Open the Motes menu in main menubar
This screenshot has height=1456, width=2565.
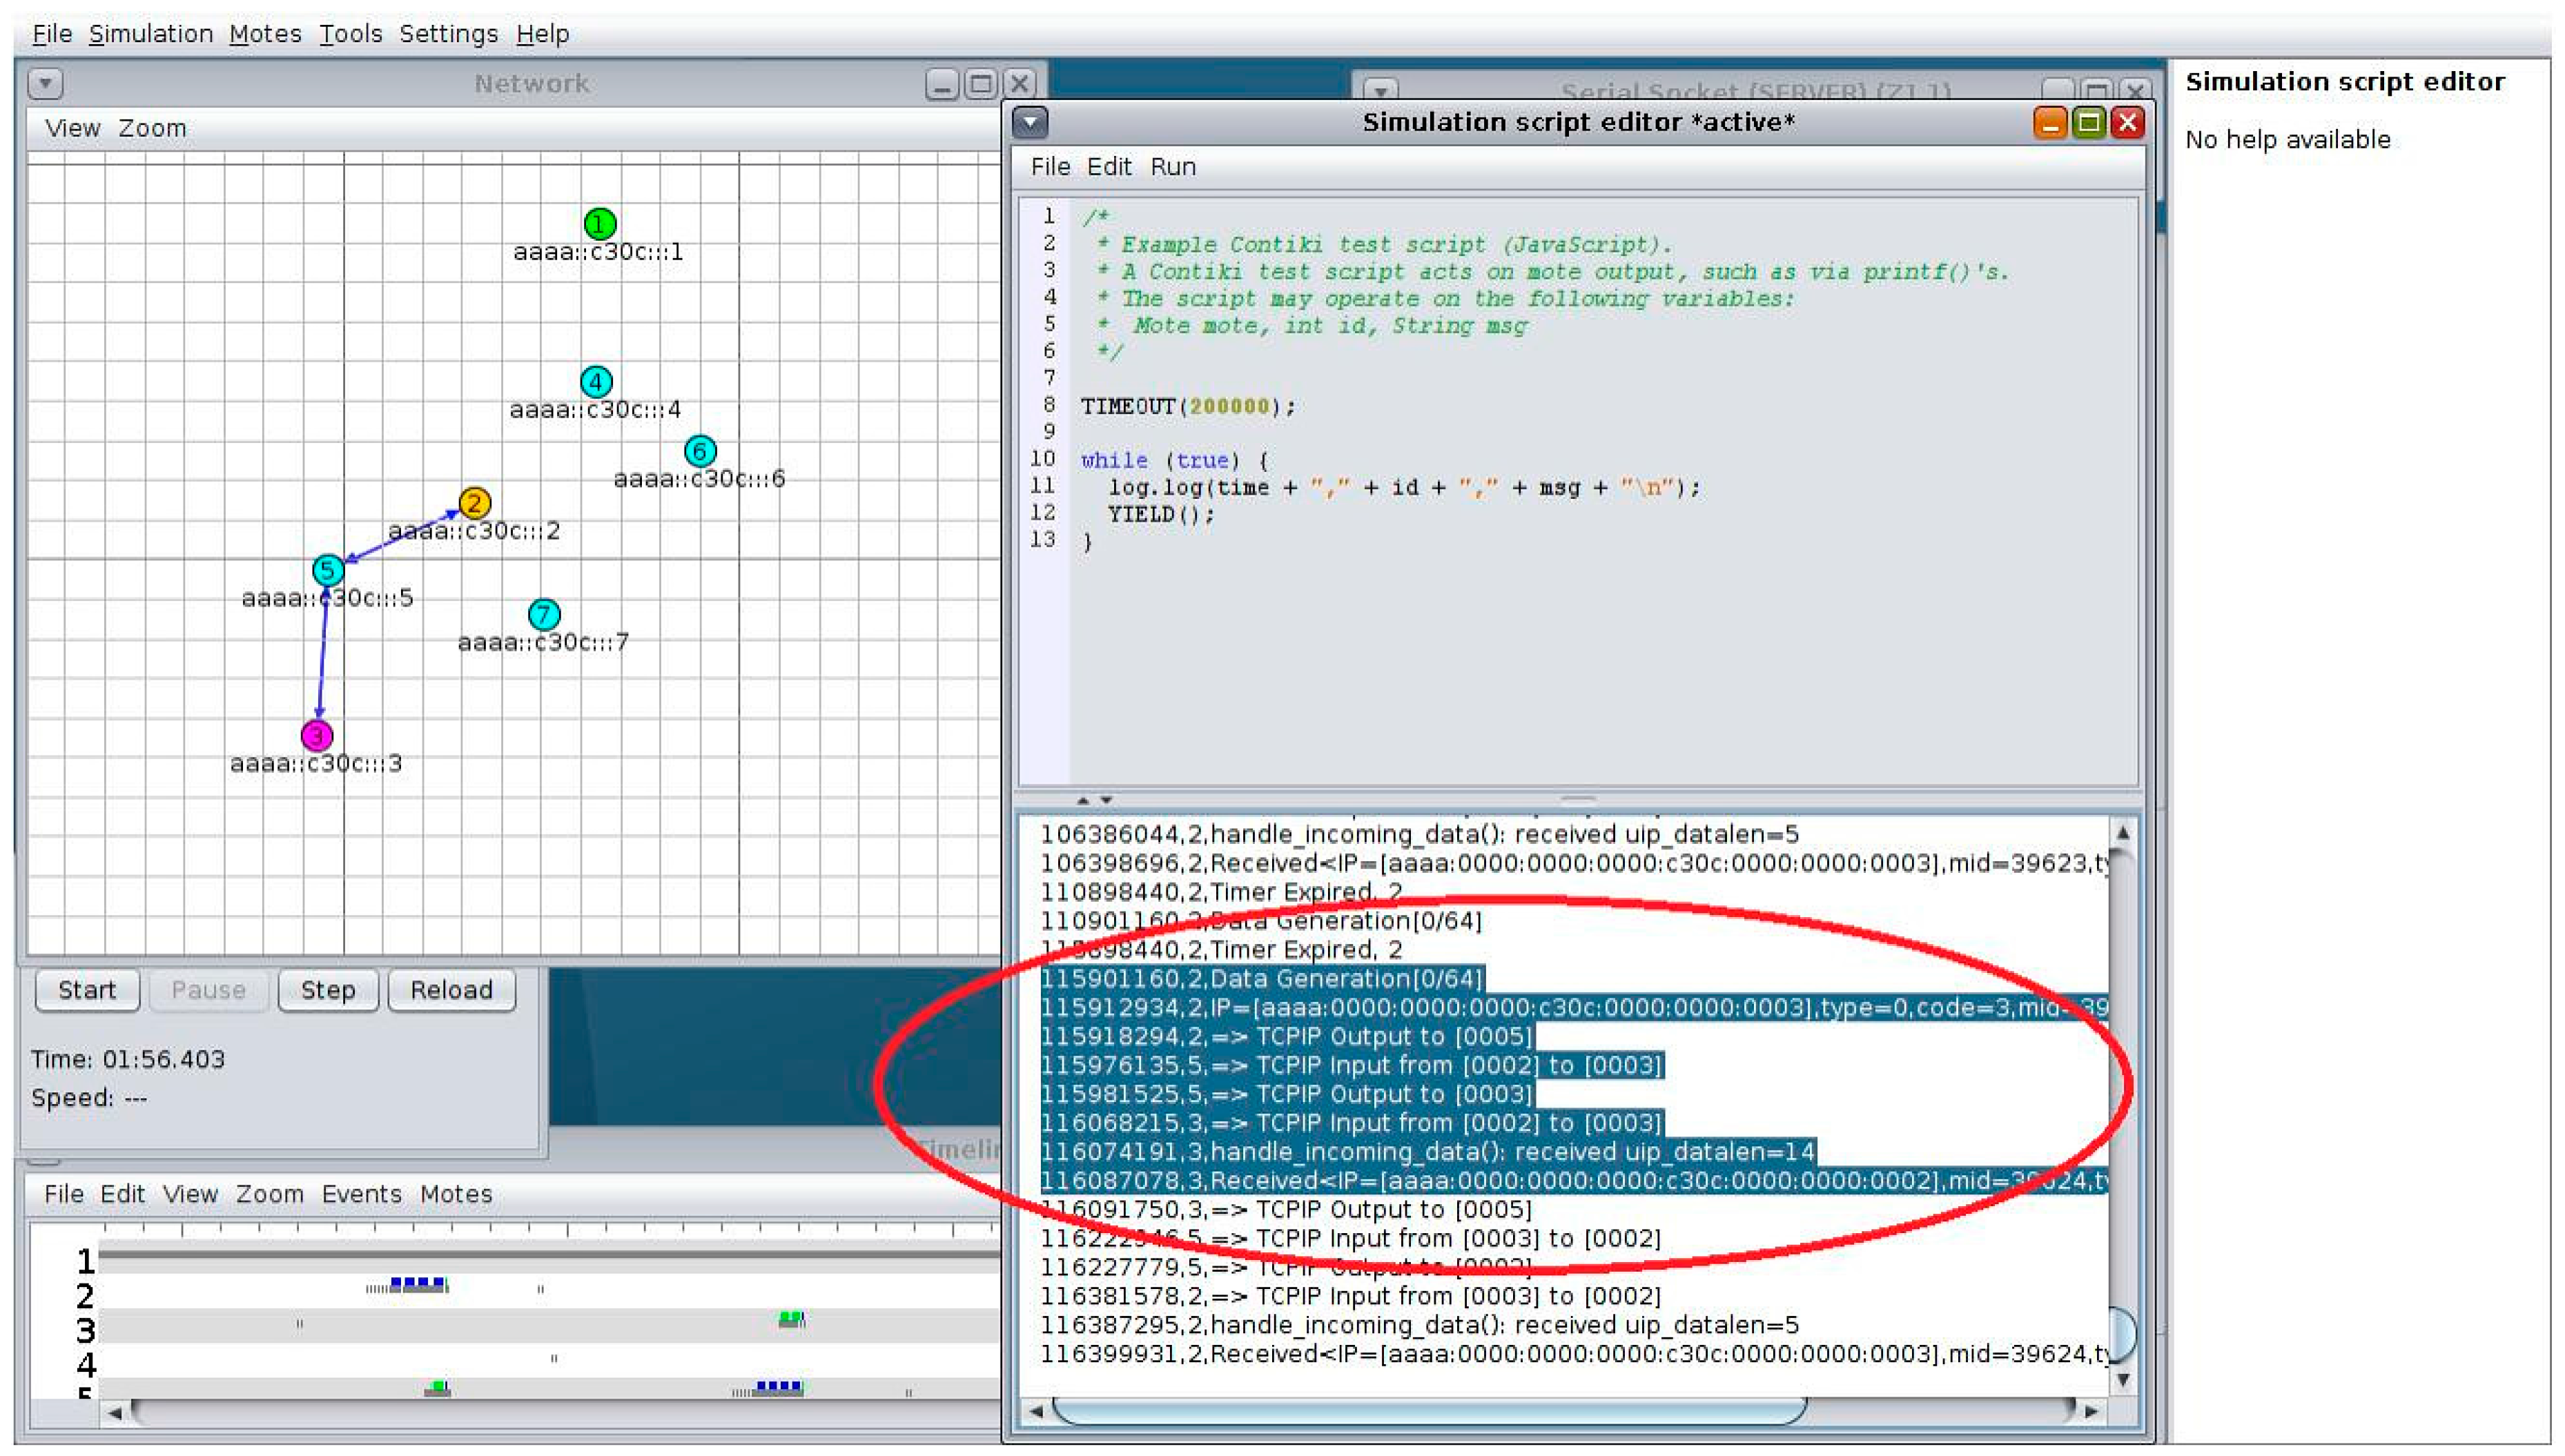tap(265, 34)
